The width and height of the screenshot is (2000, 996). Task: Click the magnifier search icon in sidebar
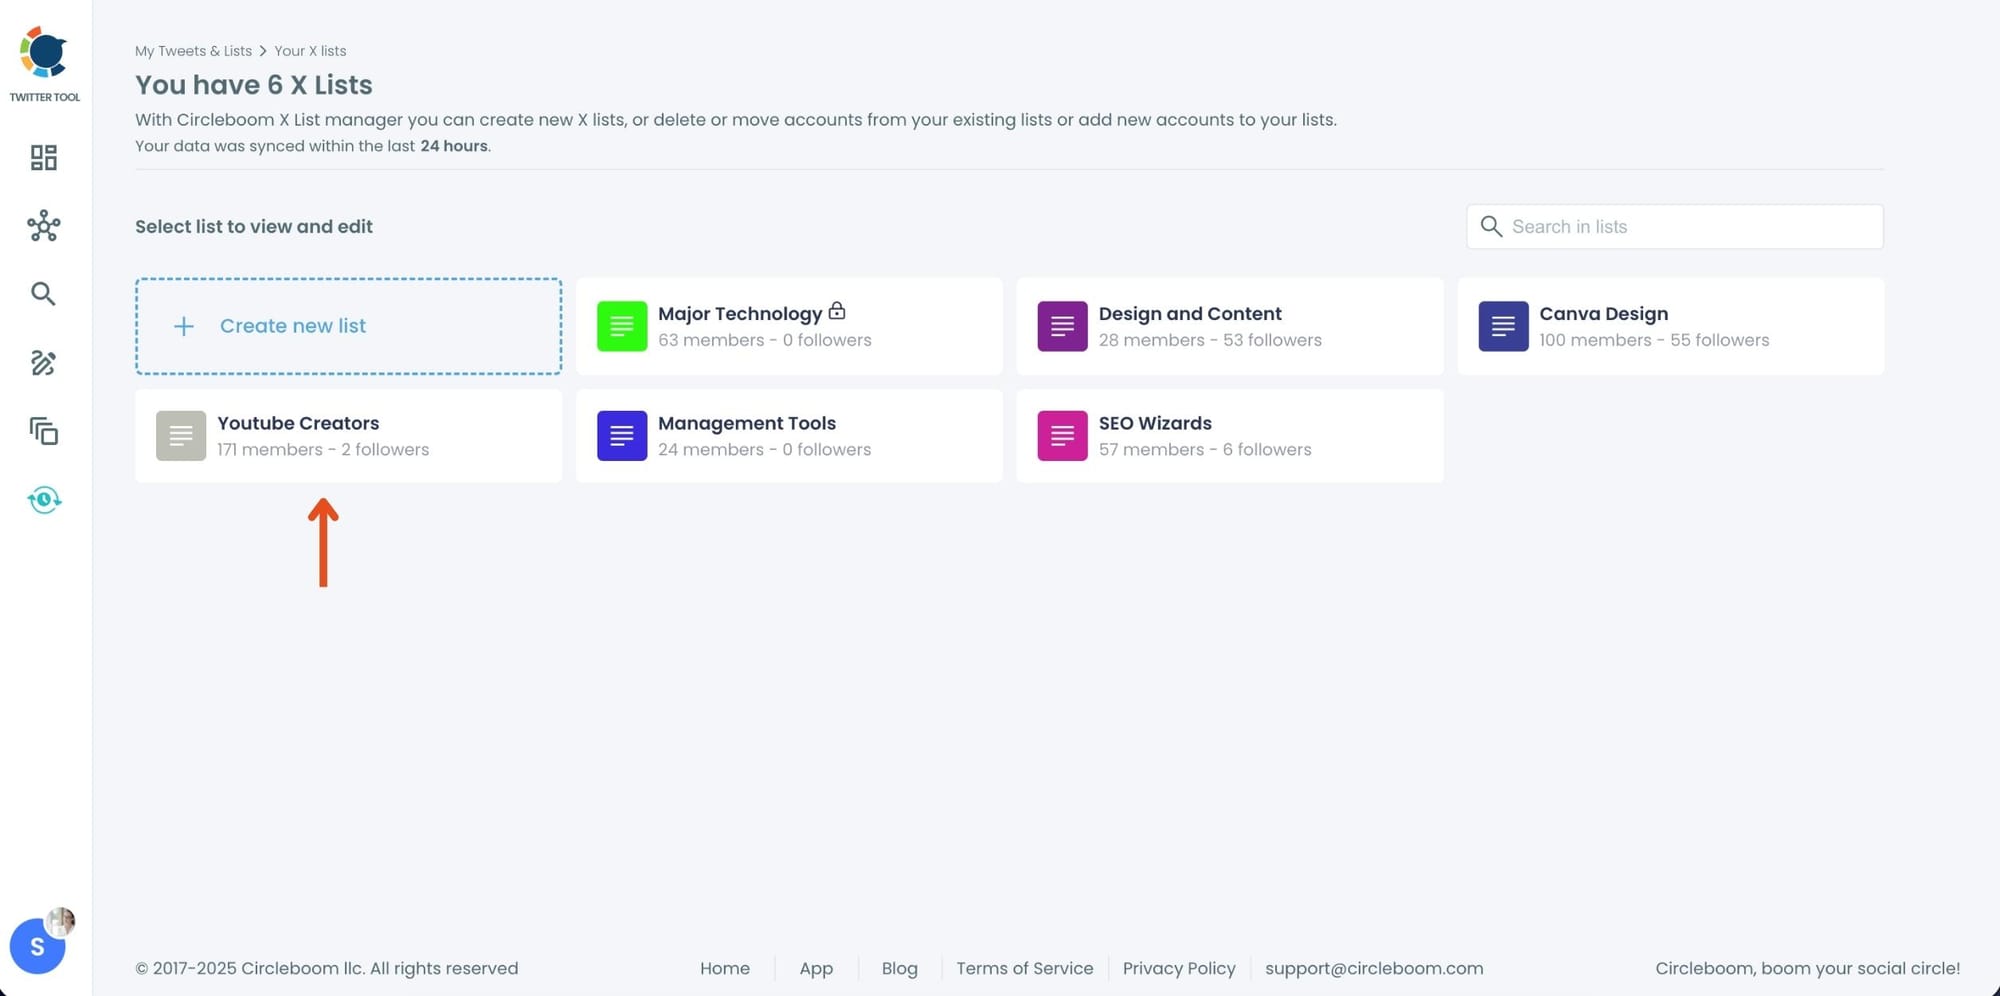click(43, 294)
